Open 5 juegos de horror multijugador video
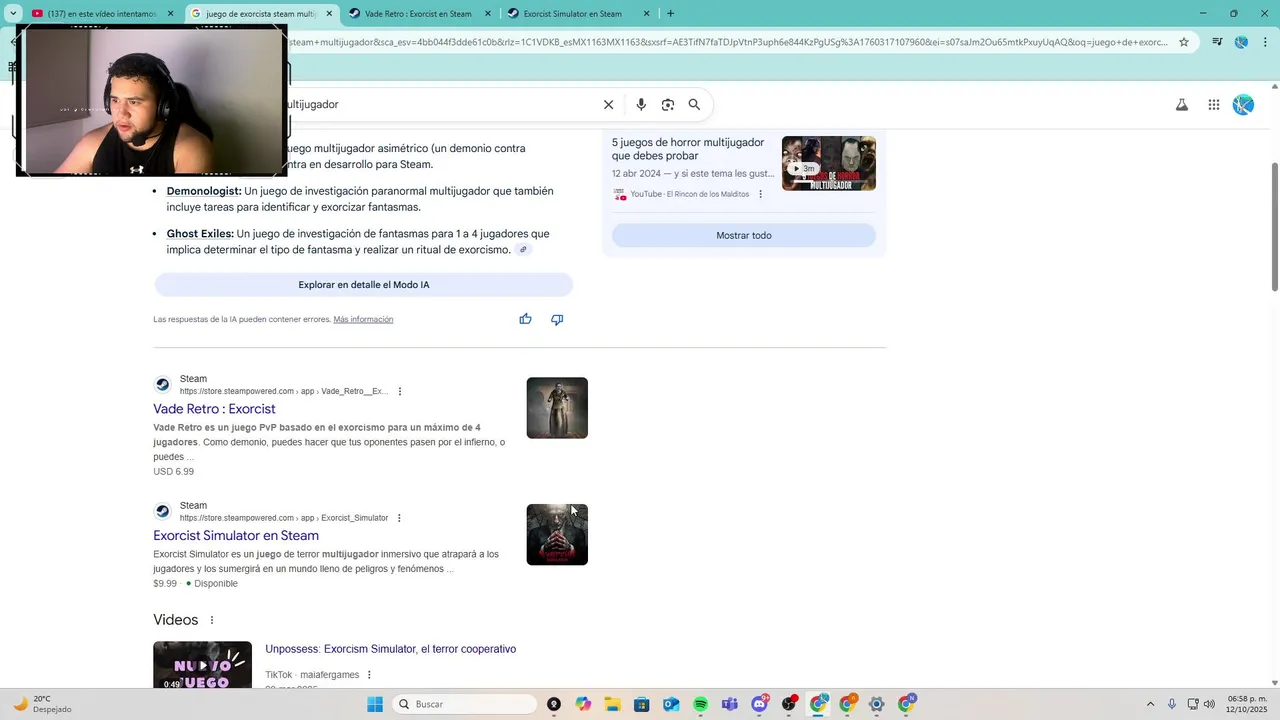 pos(688,149)
